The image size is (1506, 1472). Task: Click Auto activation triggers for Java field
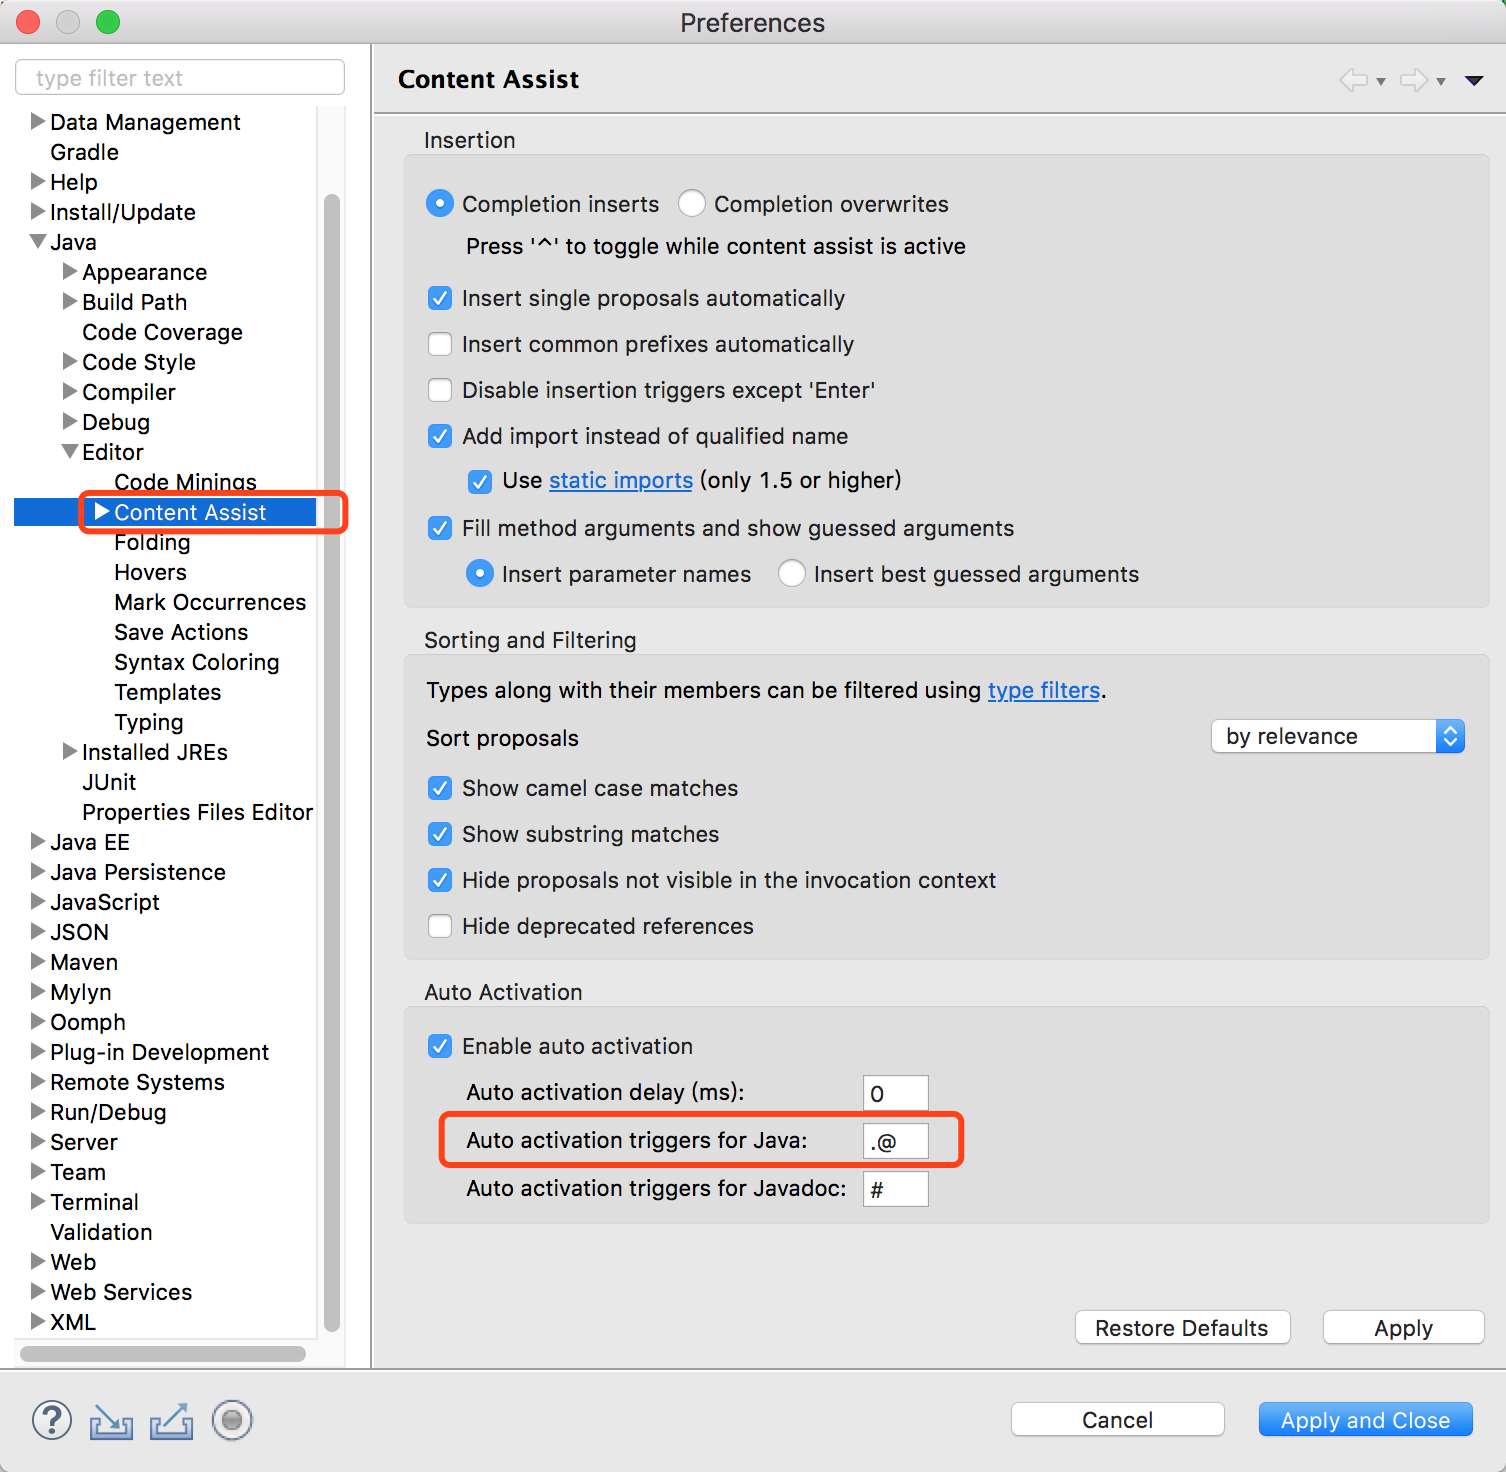pos(896,1141)
